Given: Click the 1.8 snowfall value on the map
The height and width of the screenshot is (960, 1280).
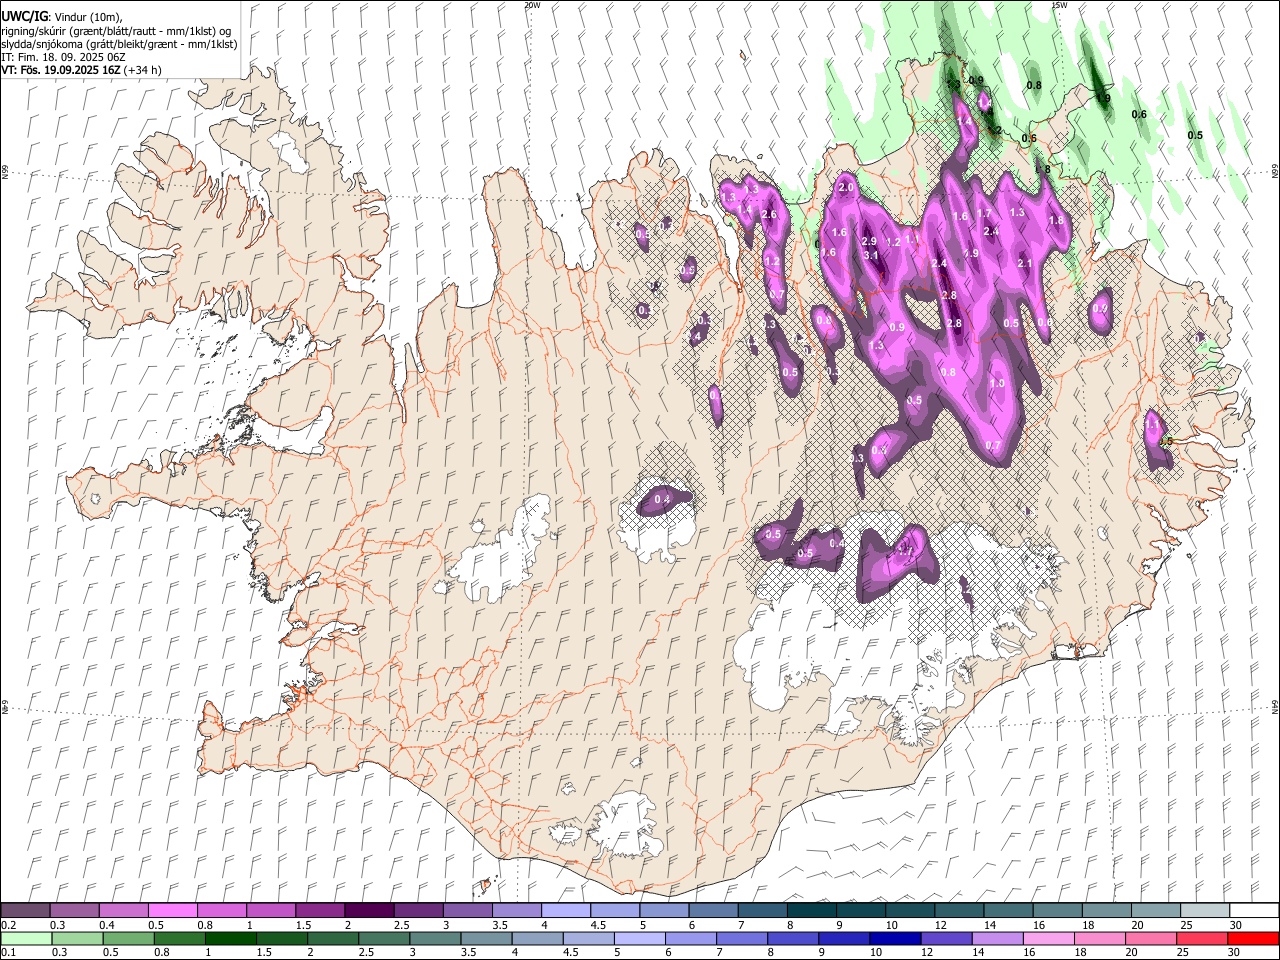Looking at the screenshot, I should coord(1055,221).
